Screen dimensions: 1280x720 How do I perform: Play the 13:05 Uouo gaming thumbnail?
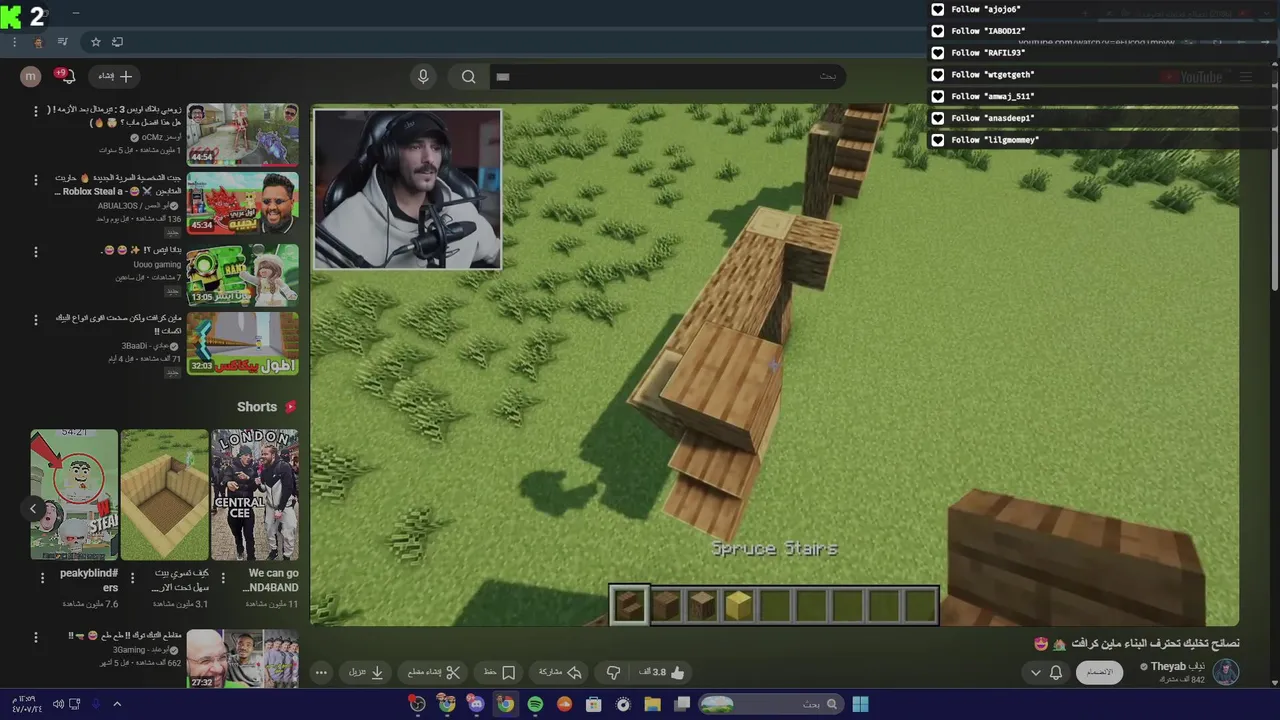tap(243, 274)
